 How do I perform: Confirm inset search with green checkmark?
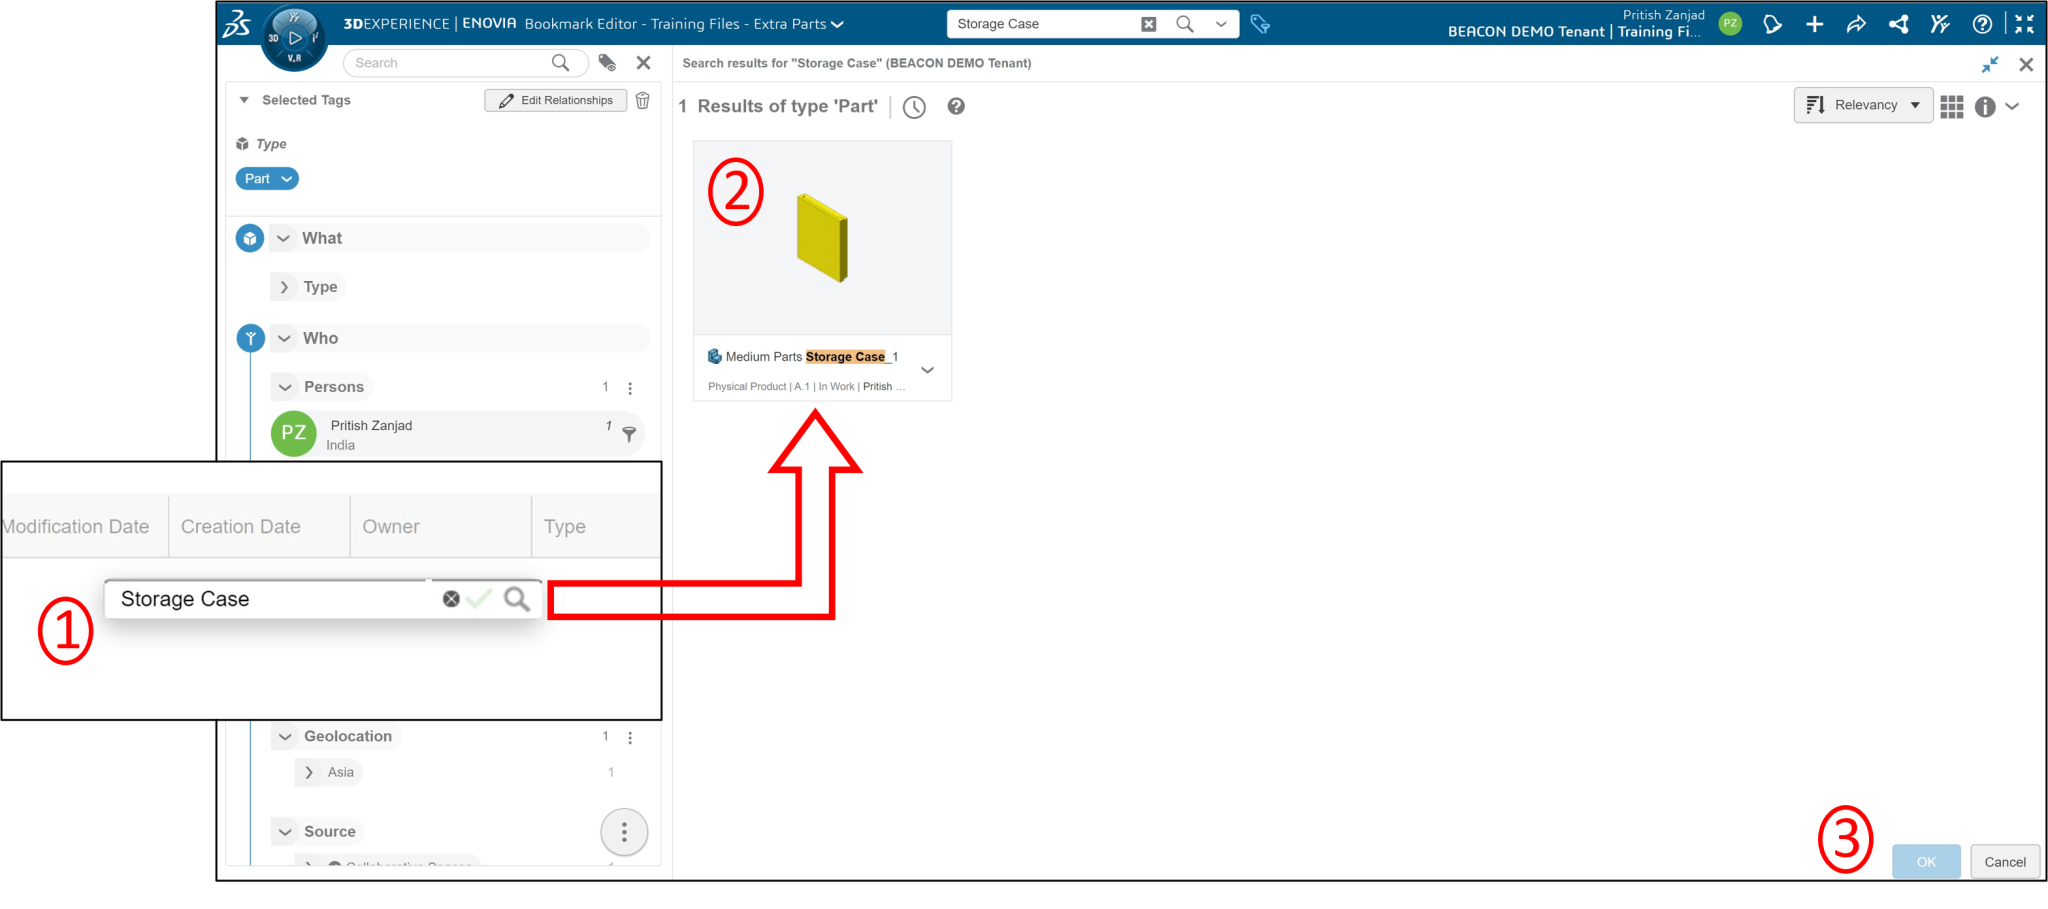[480, 598]
